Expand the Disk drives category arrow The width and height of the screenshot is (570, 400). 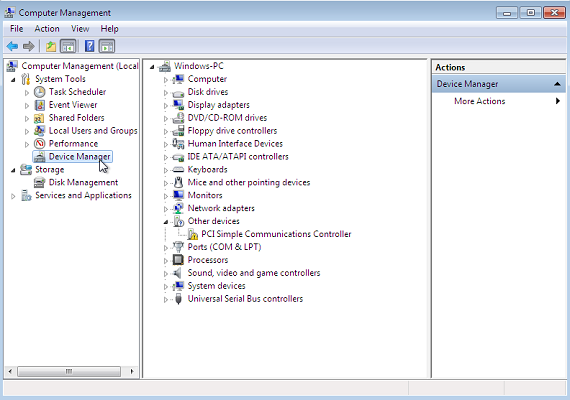(x=165, y=92)
